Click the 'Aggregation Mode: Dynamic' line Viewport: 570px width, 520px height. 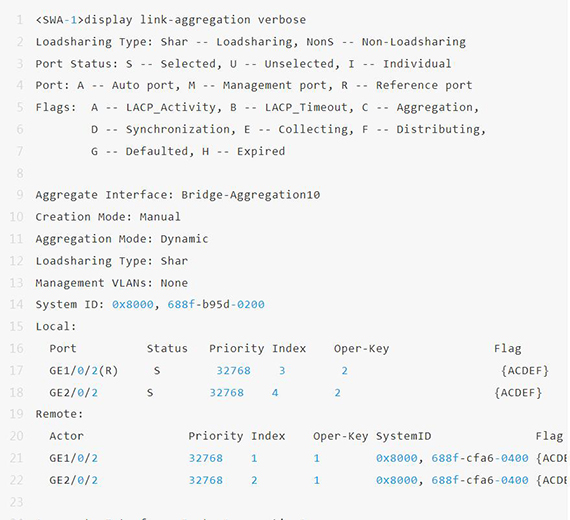tap(122, 239)
